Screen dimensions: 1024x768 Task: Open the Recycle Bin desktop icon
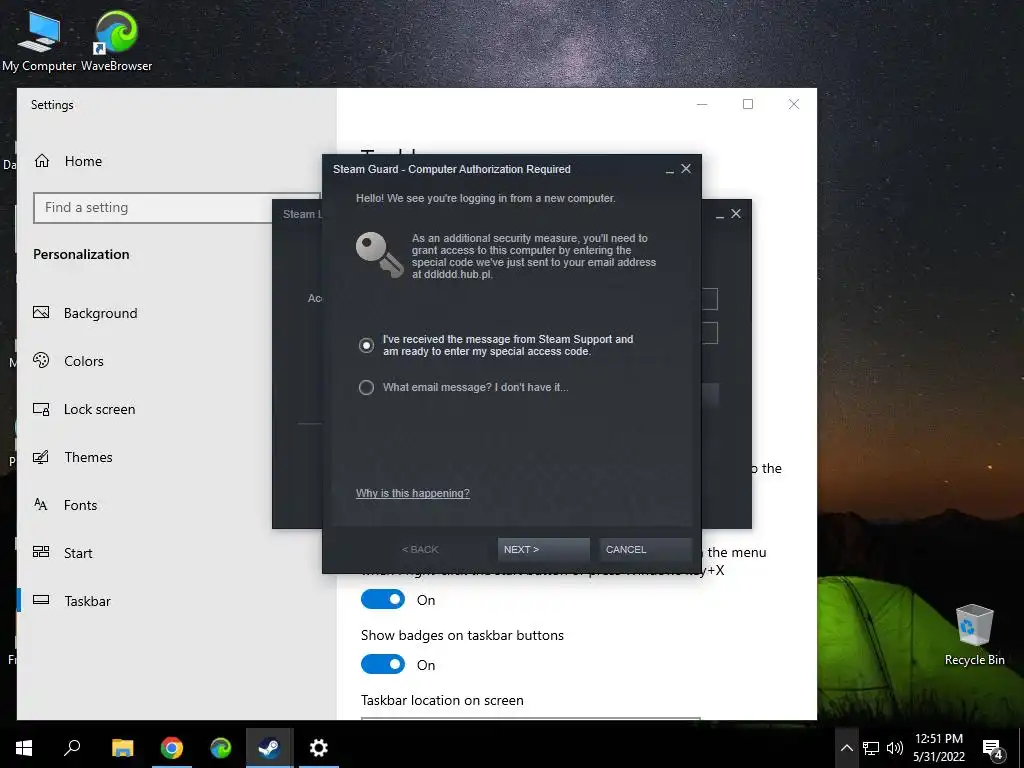click(x=974, y=635)
